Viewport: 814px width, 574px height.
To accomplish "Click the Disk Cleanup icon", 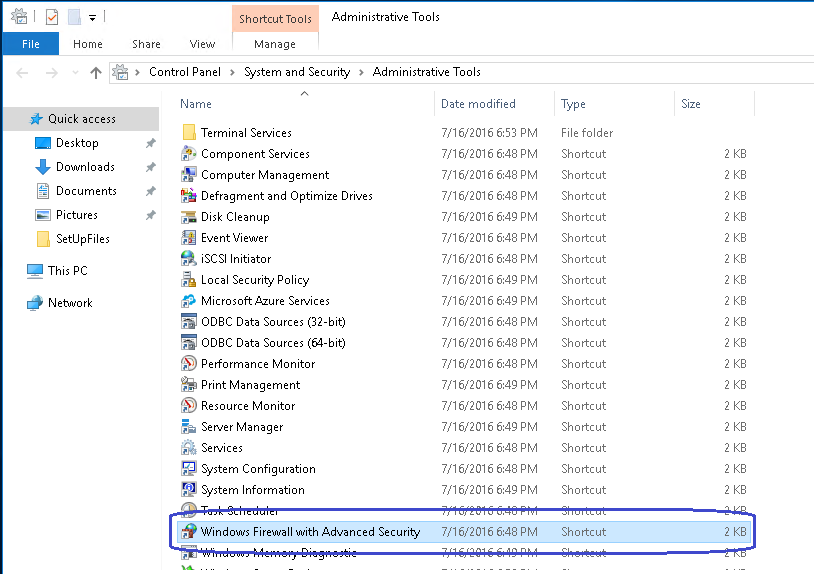I will (x=188, y=217).
